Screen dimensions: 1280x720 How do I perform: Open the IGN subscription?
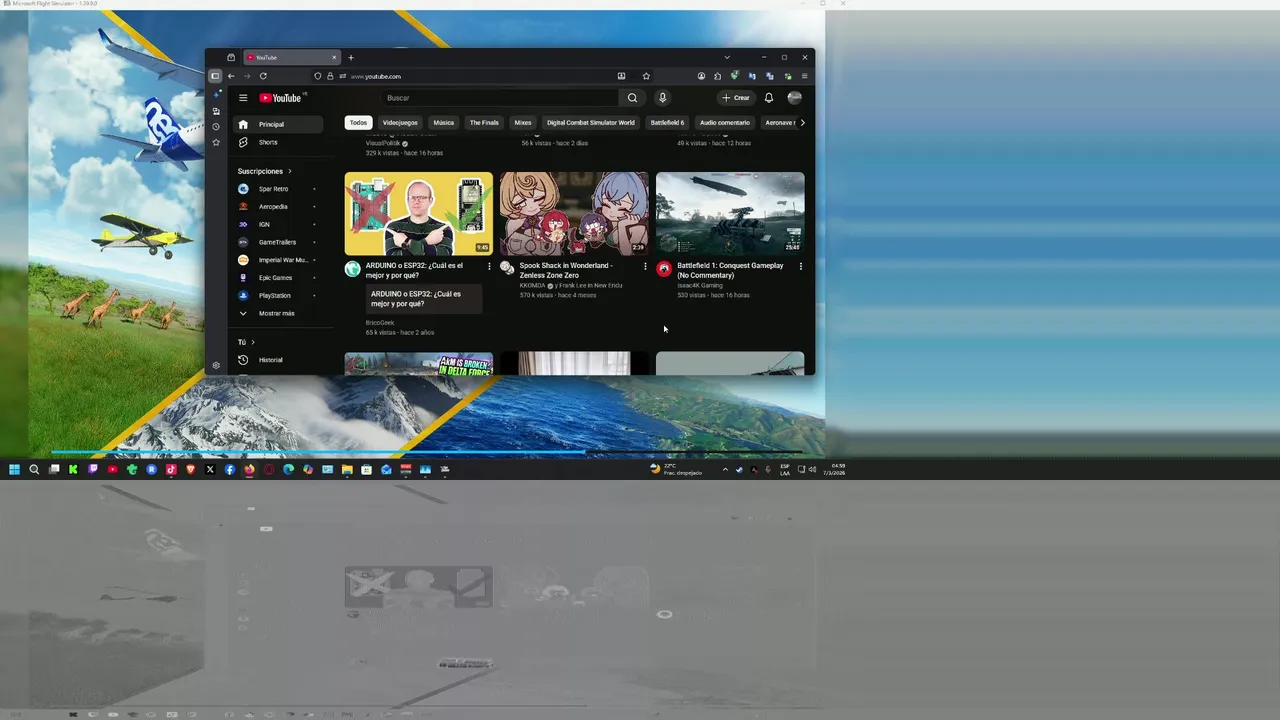coord(278,224)
